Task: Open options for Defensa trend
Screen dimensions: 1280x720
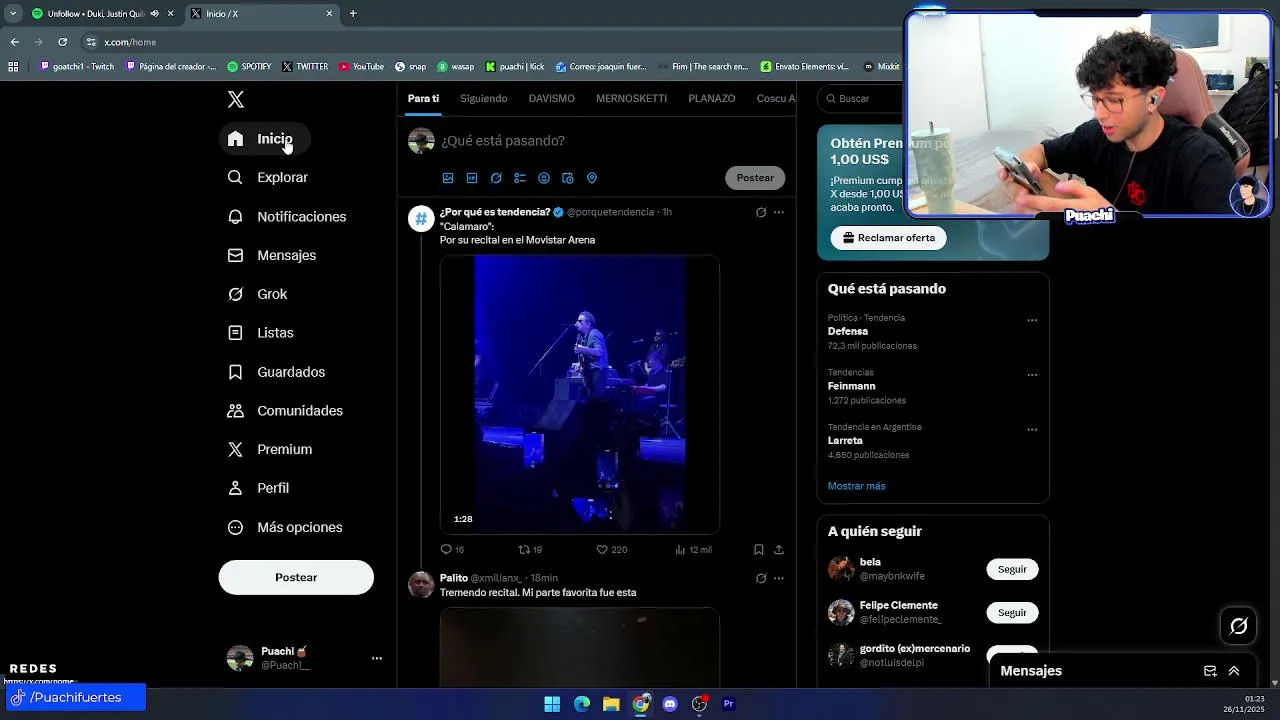Action: click(x=1032, y=321)
